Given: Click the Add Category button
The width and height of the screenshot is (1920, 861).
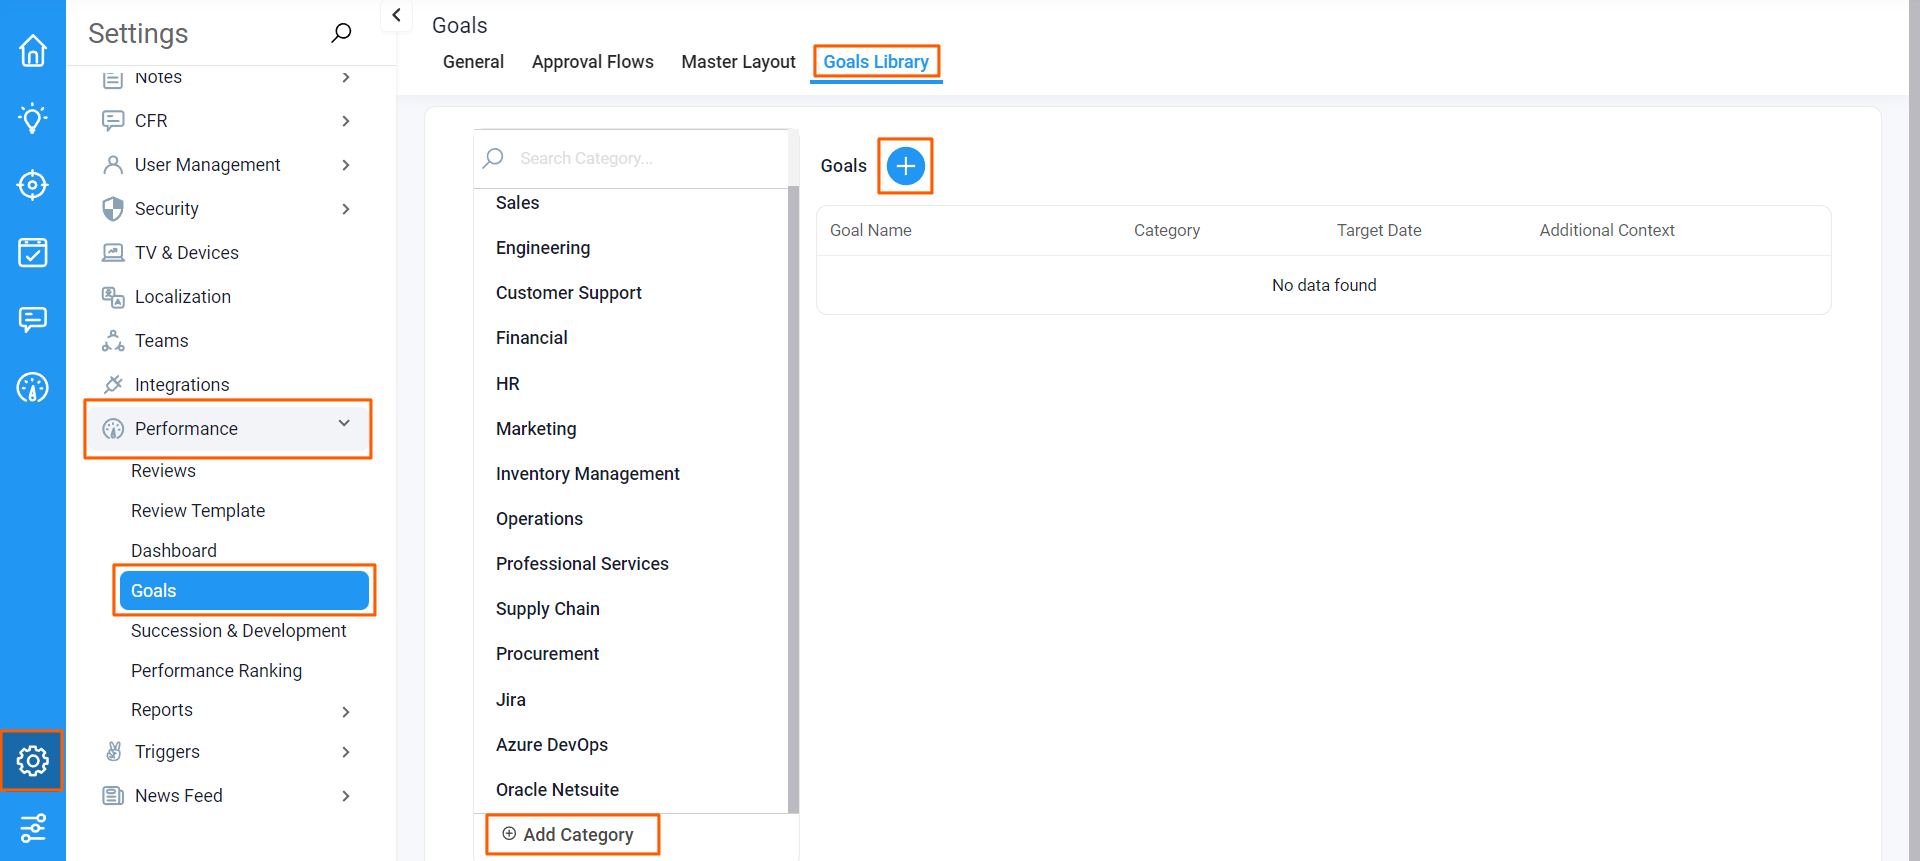Looking at the screenshot, I should click(x=572, y=835).
